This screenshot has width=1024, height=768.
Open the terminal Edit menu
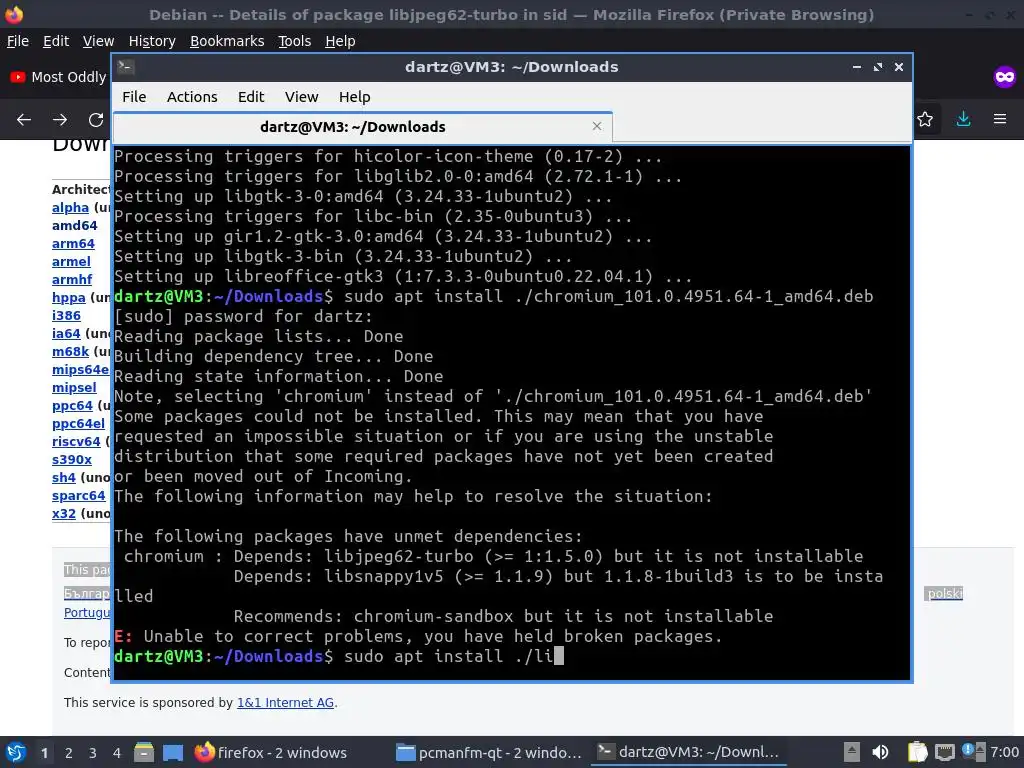[251, 97]
